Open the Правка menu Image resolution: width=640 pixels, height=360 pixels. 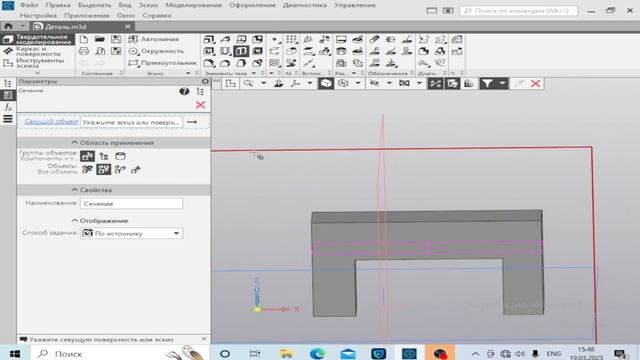58,5
